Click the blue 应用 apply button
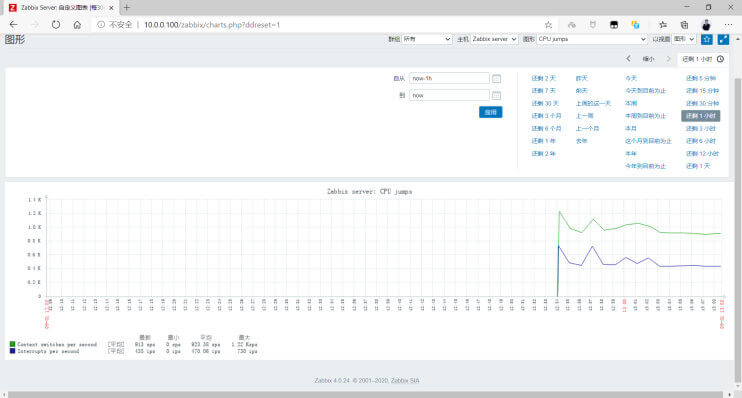Viewport: 742px width, 398px height. [x=491, y=112]
